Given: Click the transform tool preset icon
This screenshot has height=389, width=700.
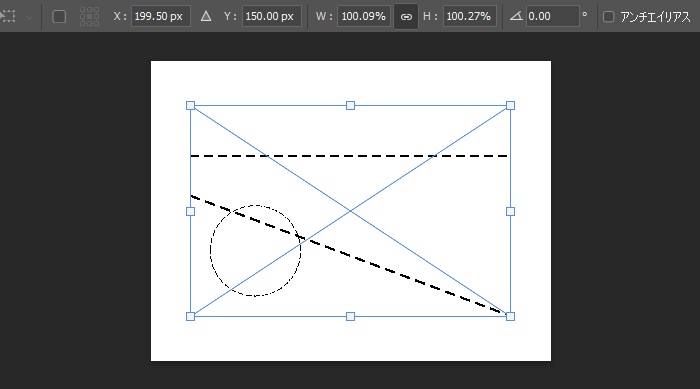Looking at the screenshot, I should pyautogui.click(x=8, y=17).
